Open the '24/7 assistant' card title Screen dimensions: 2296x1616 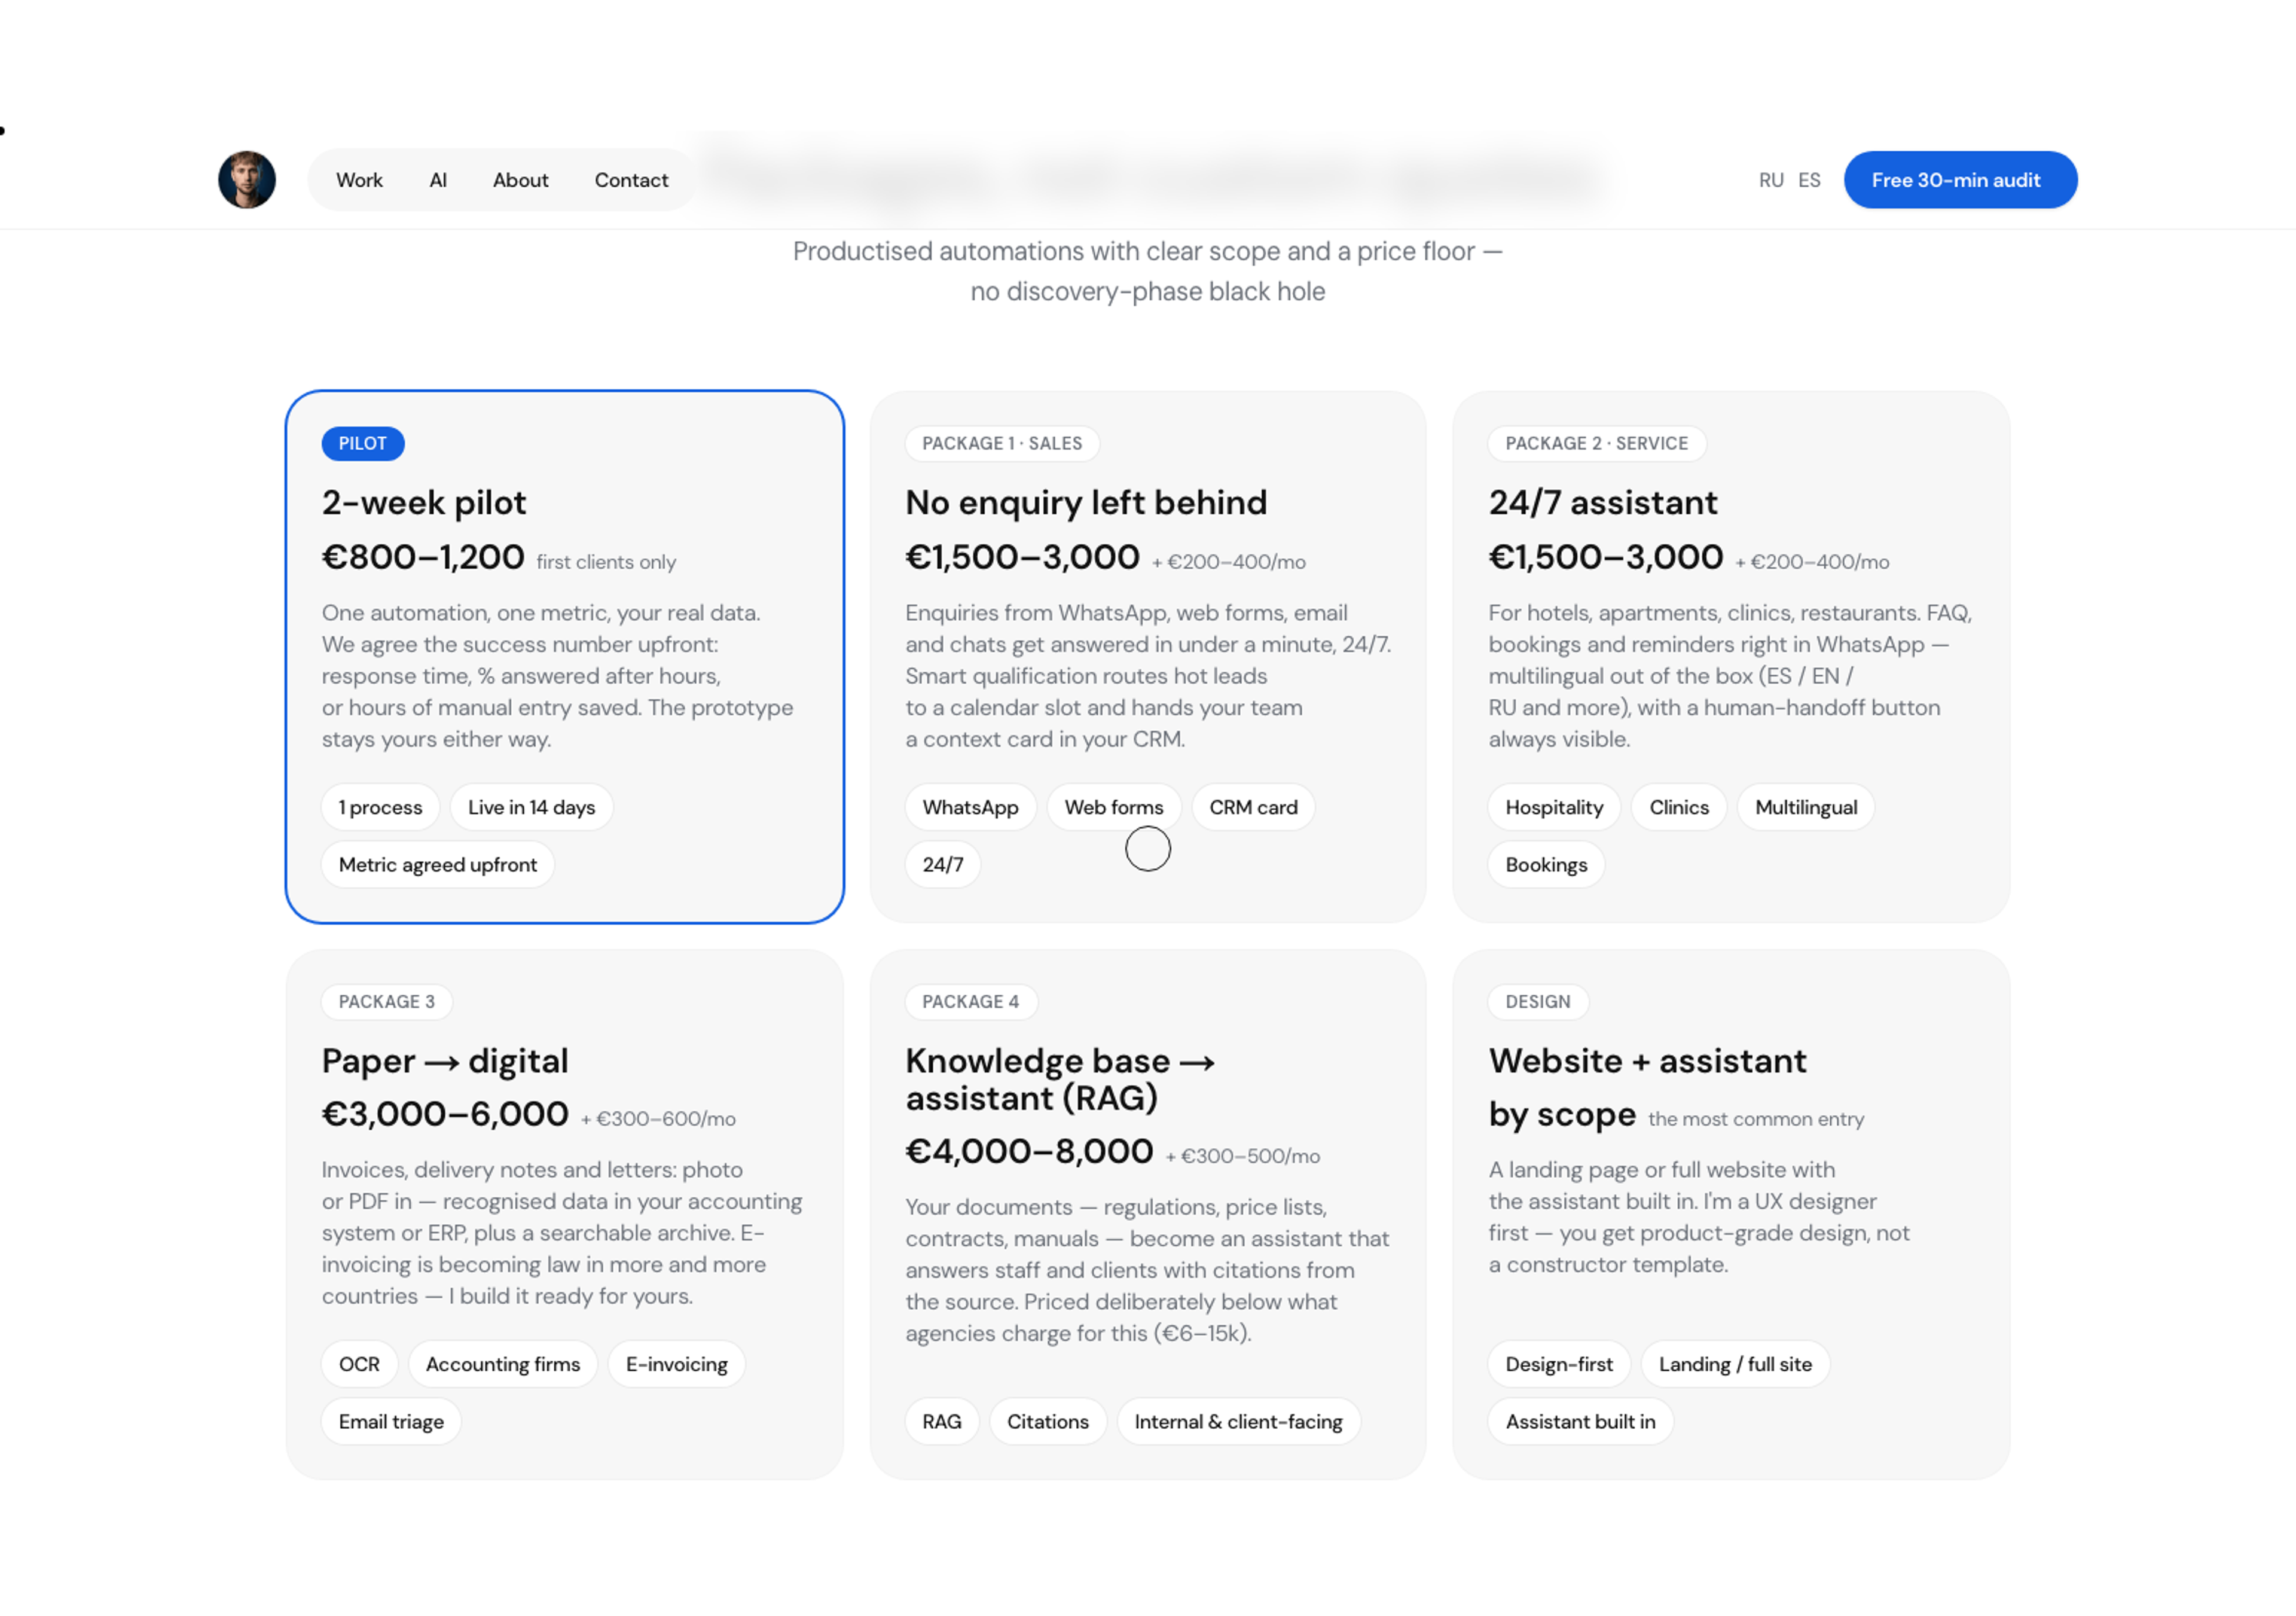coord(1603,502)
